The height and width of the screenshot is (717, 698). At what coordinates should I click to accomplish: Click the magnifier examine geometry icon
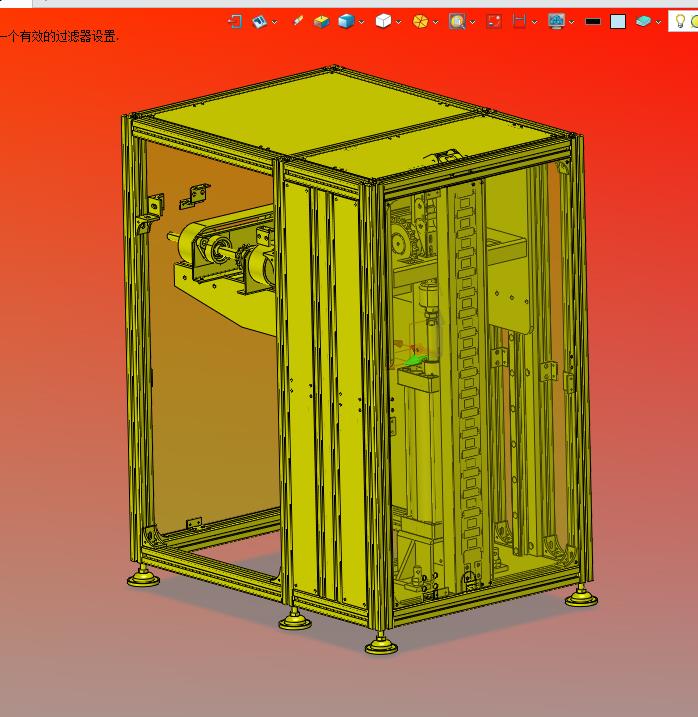(457, 21)
